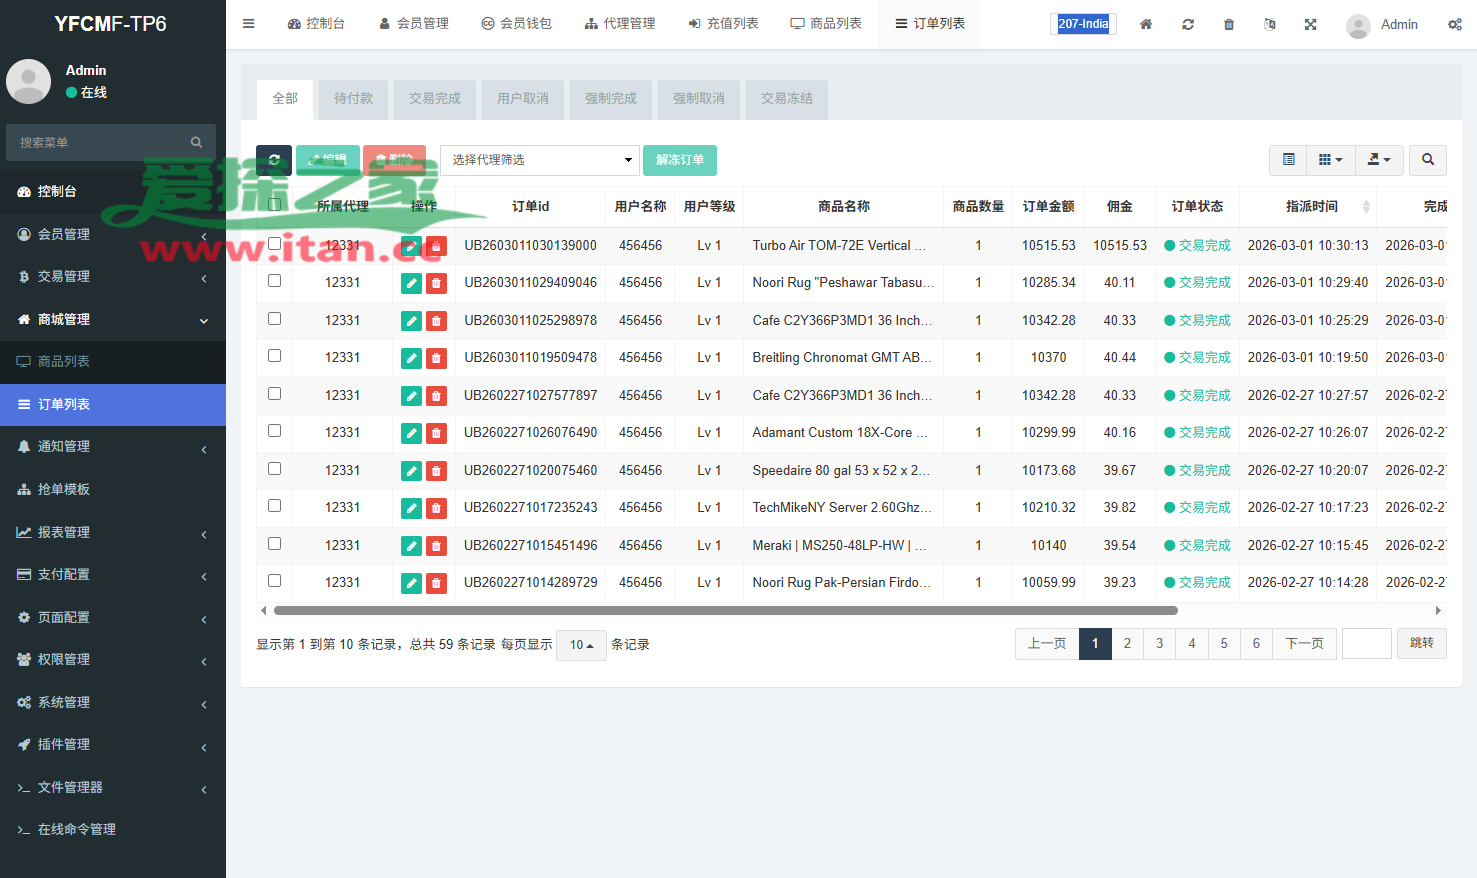Image resolution: width=1477 pixels, height=878 pixels.
Task: Delete order UB2603011025298978 with red trash icon
Action: pos(436,321)
